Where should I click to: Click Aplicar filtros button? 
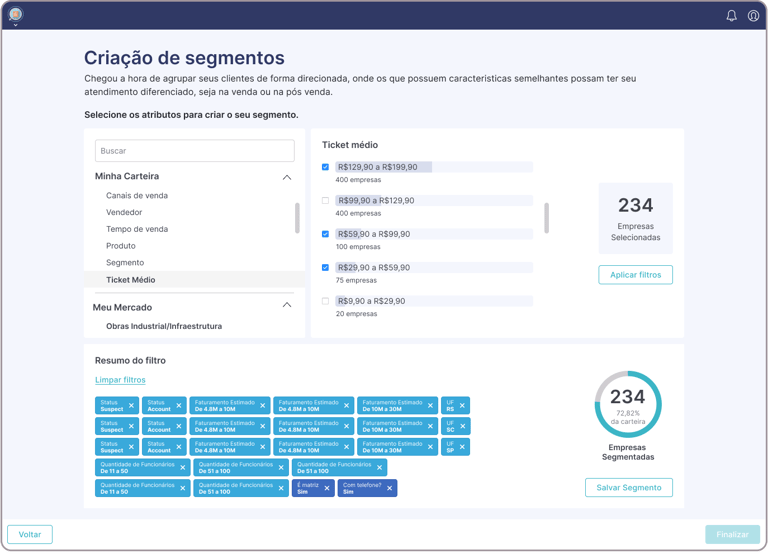(635, 275)
